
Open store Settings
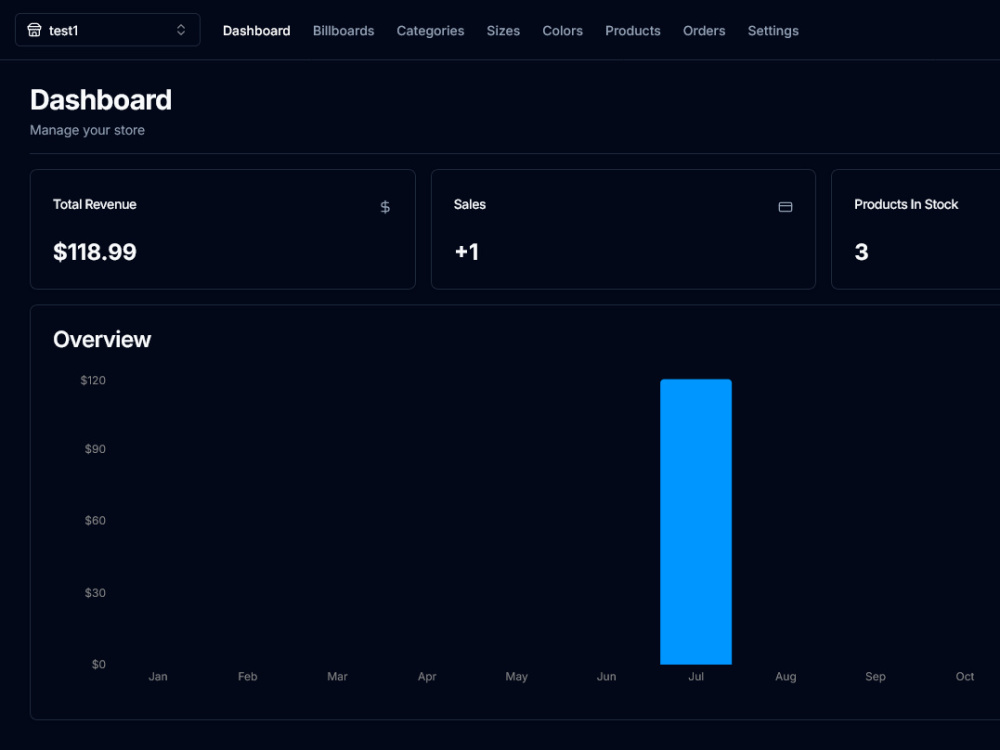click(x=773, y=31)
